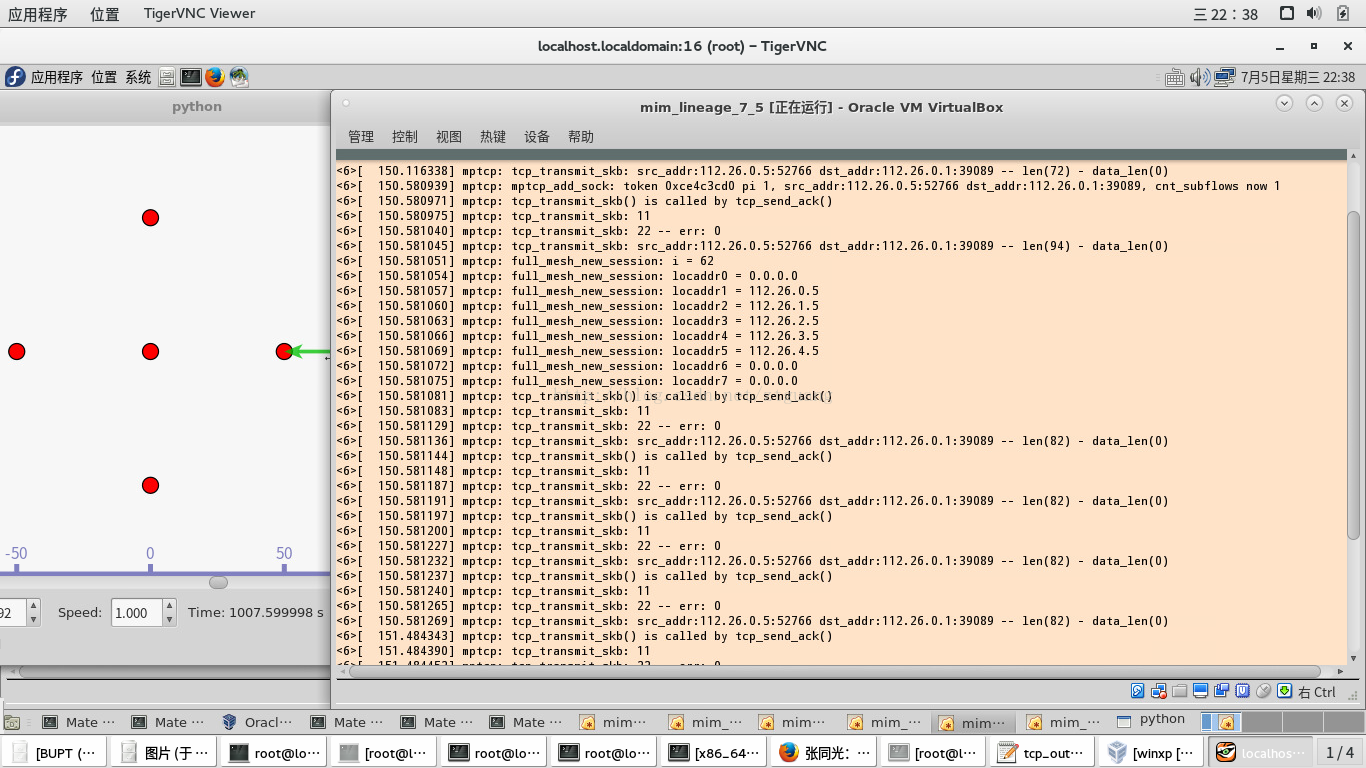
Task: Open the inner panel 应用程序 menu
Action: [57, 77]
